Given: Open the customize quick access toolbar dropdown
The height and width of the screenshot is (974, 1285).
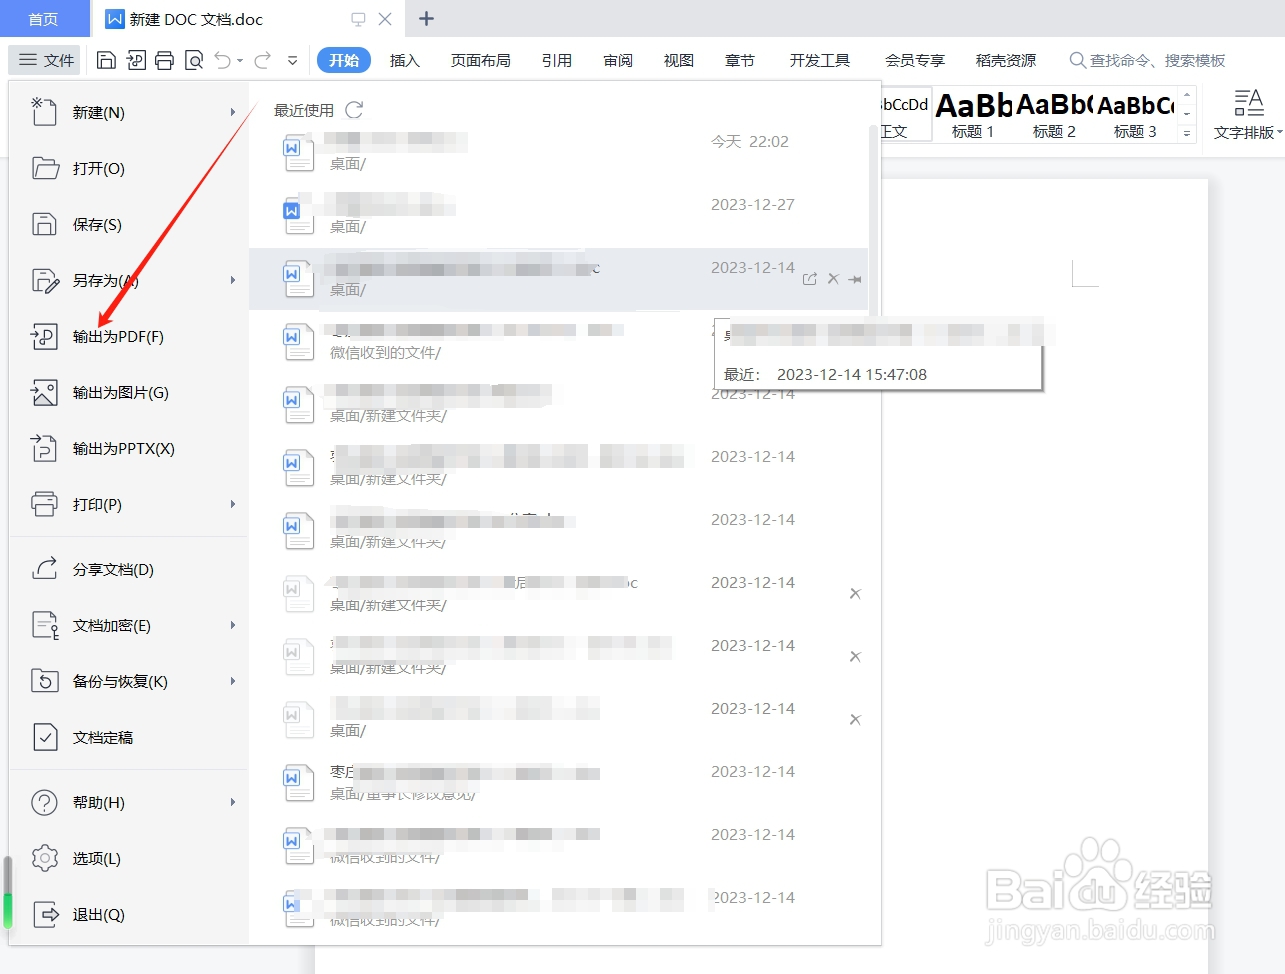Looking at the screenshot, I should point(292,61).
